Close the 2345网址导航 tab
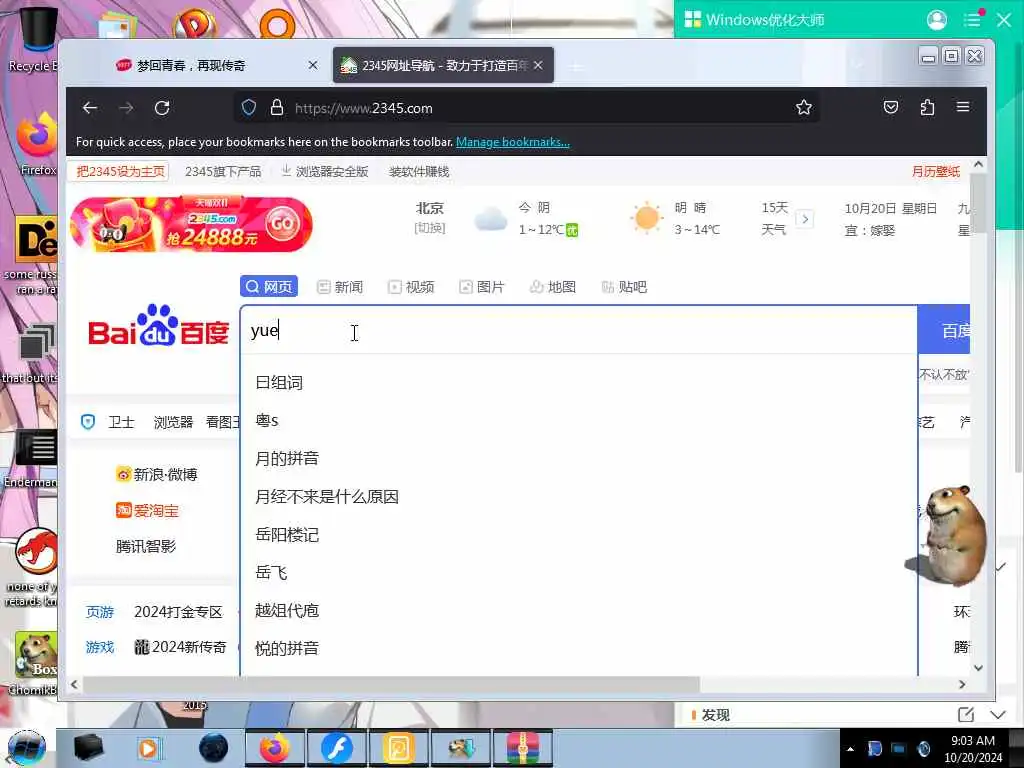 click(x=537, y=65)
